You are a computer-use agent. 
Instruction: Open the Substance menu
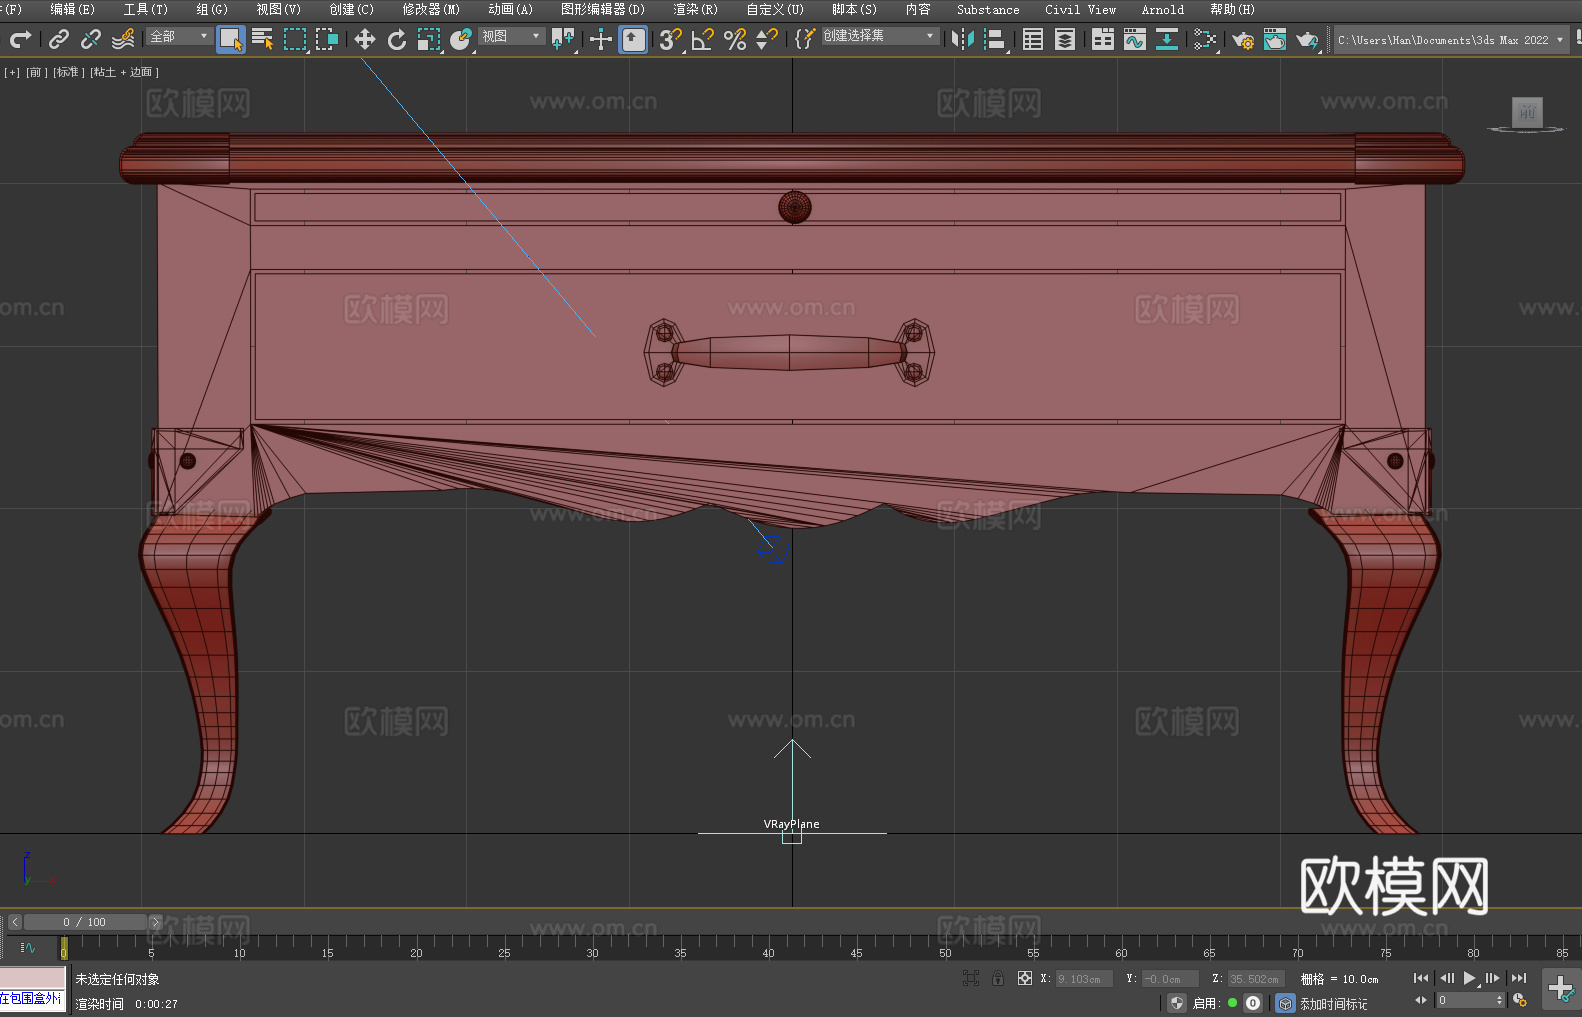[988, 9]
